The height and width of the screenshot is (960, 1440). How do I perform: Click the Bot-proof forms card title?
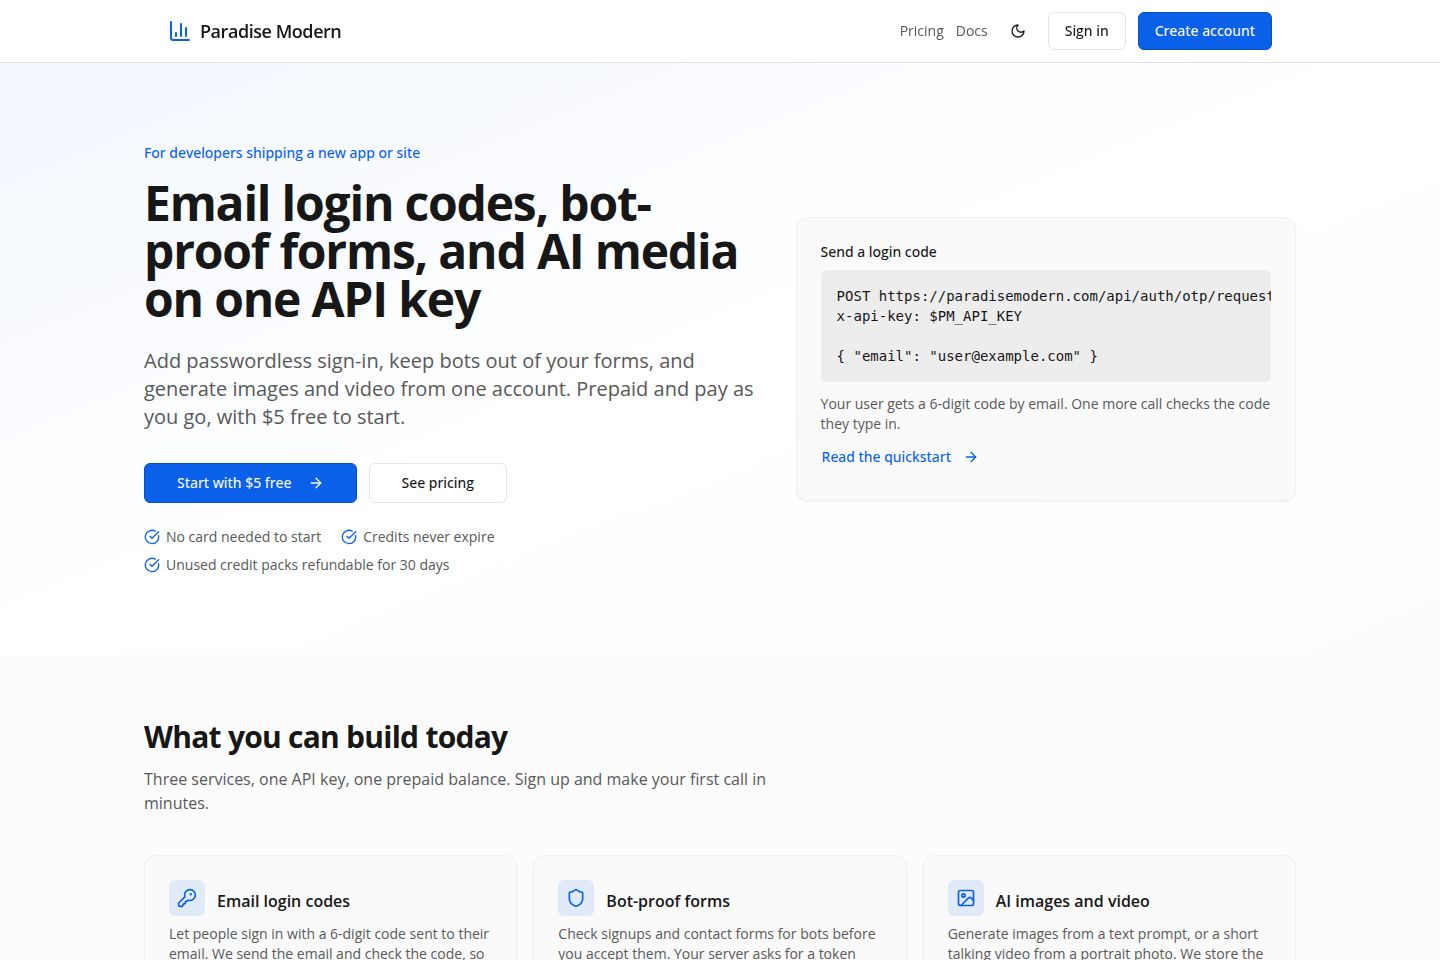[668, 901]
